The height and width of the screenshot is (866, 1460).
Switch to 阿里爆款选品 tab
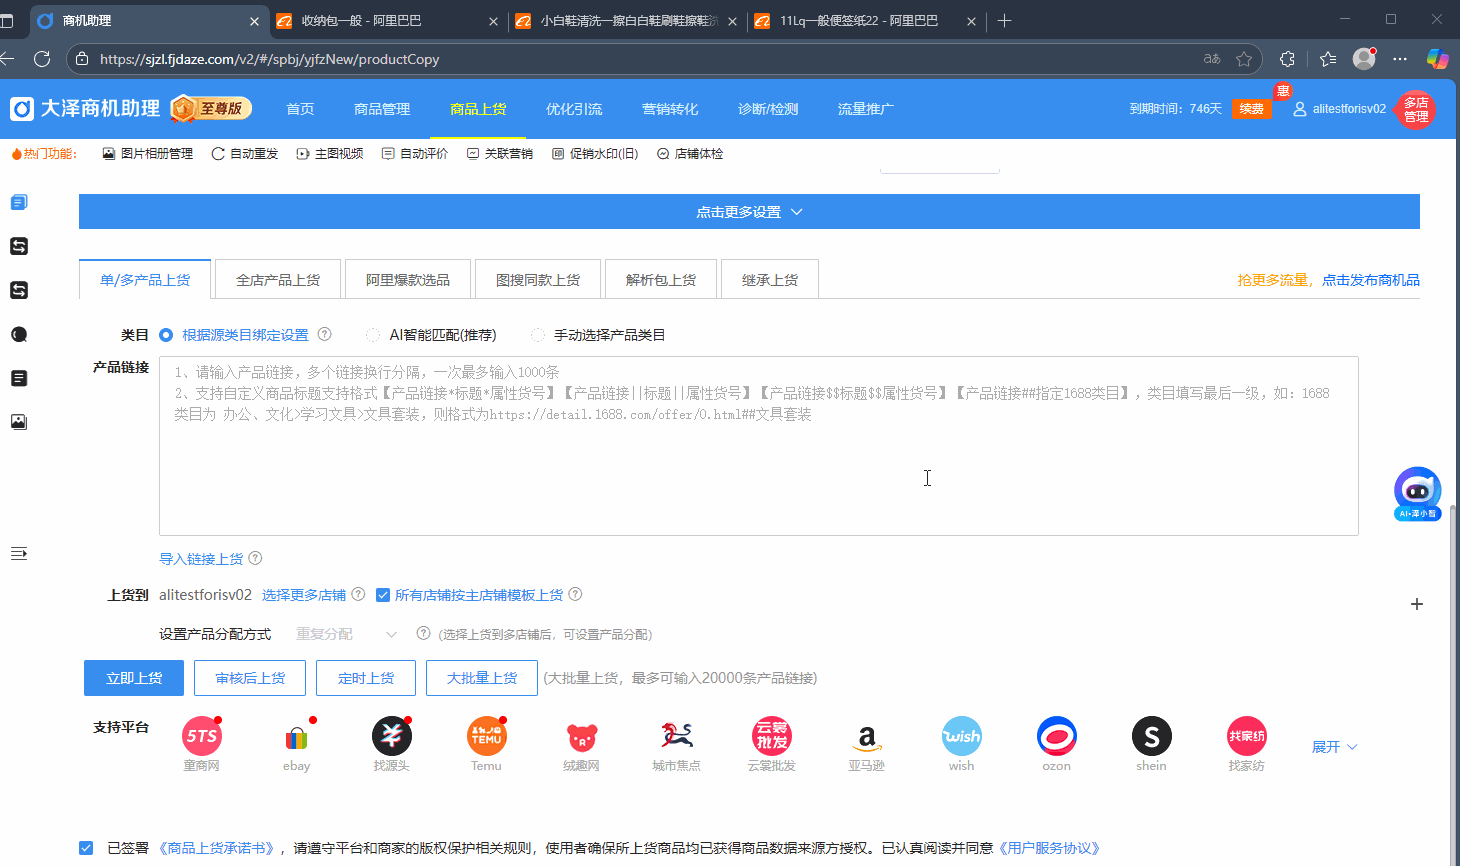pyautogui.click(x=408, y=280)
